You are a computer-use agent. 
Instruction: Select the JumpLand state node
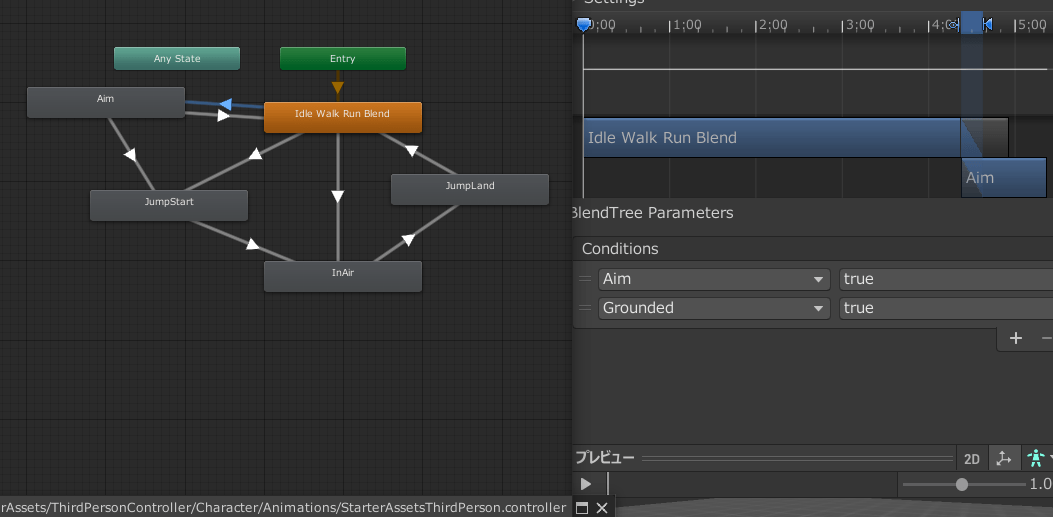(x=469, y=189)
